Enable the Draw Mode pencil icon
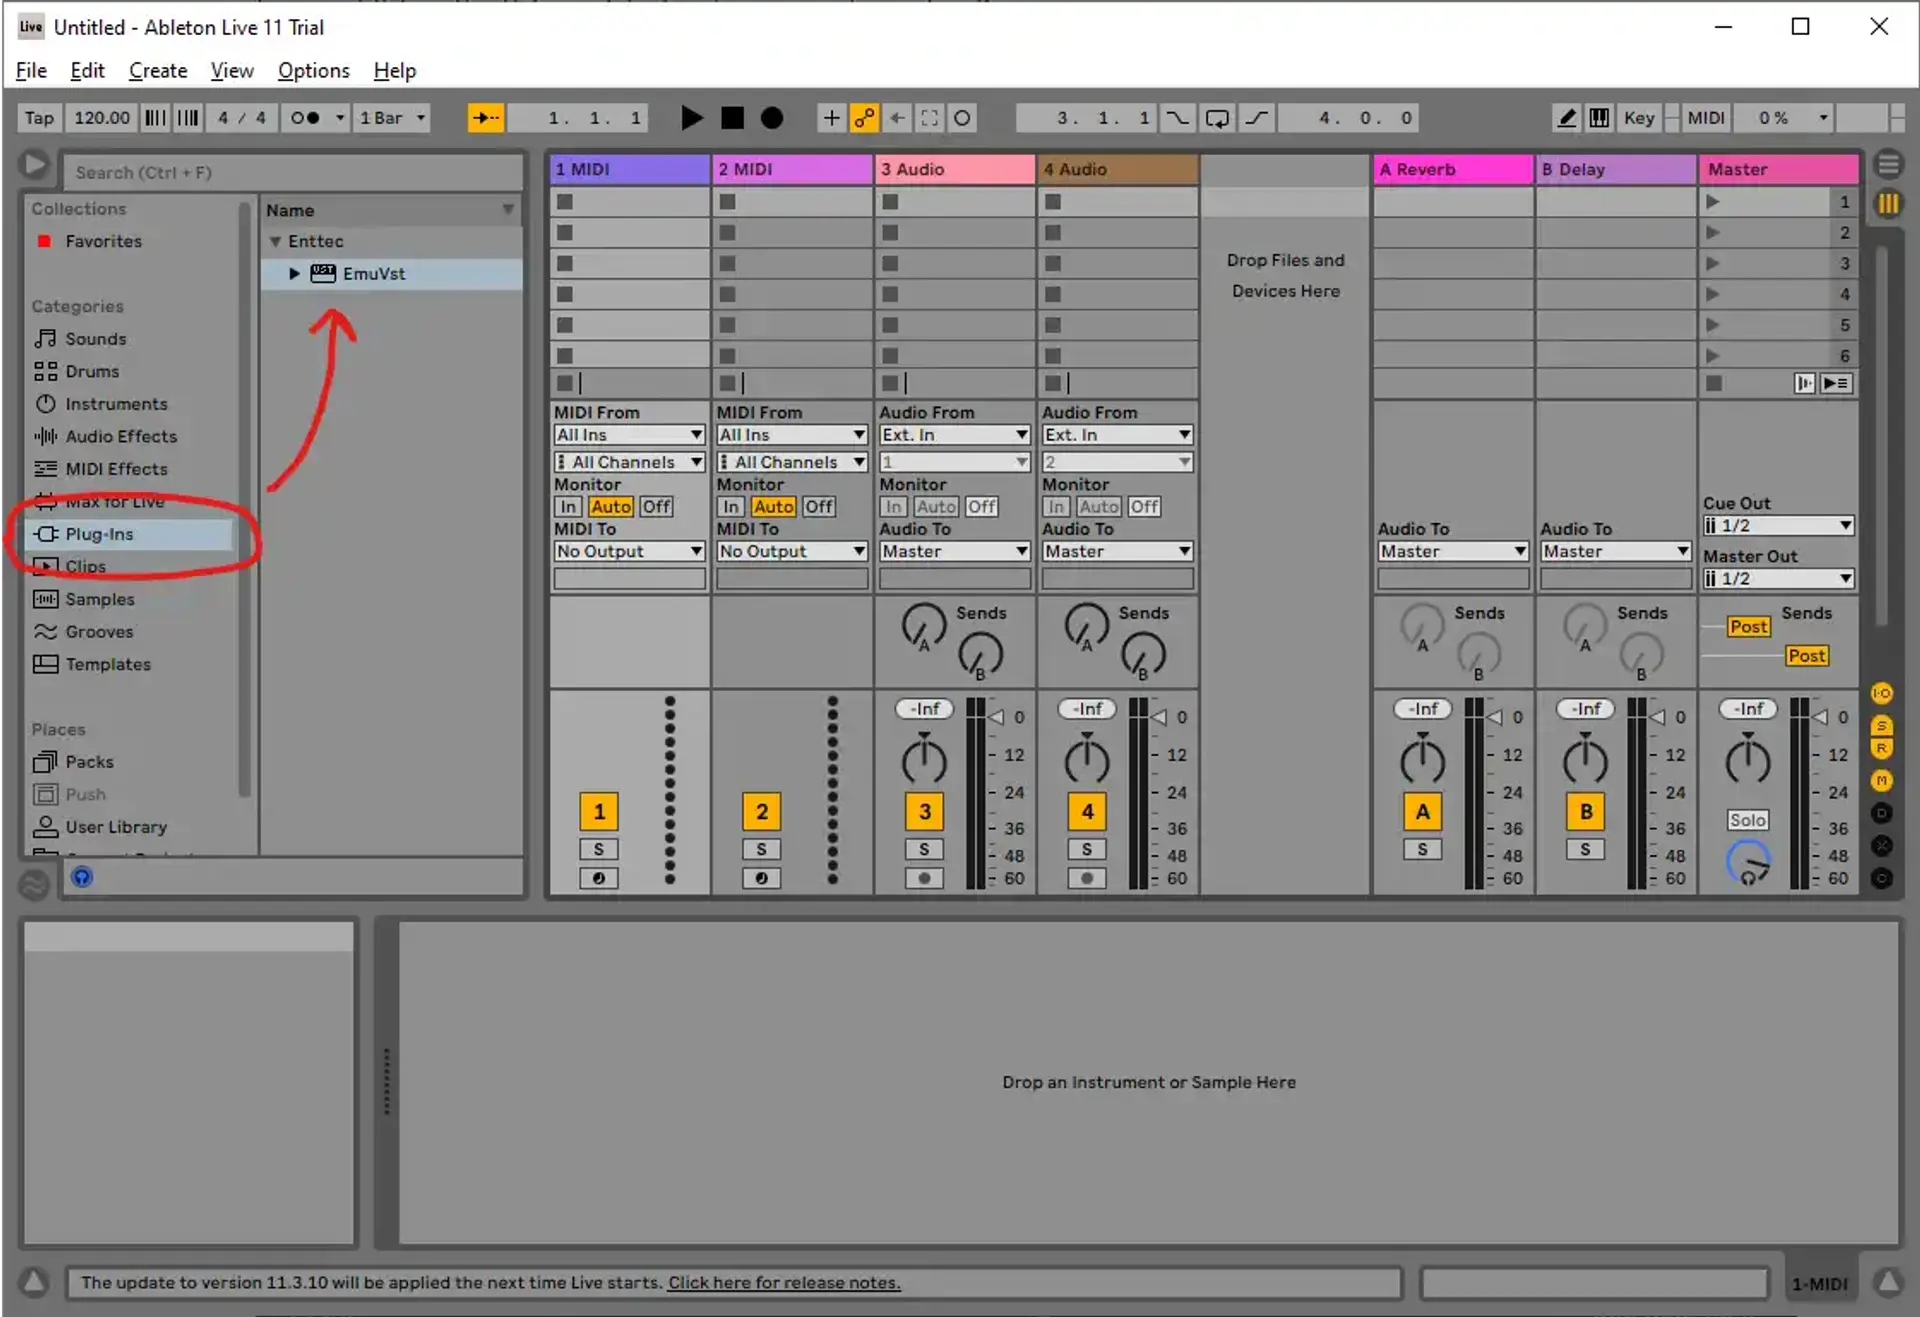This screenshot has height=1317, width=1920. point(1566,118)
